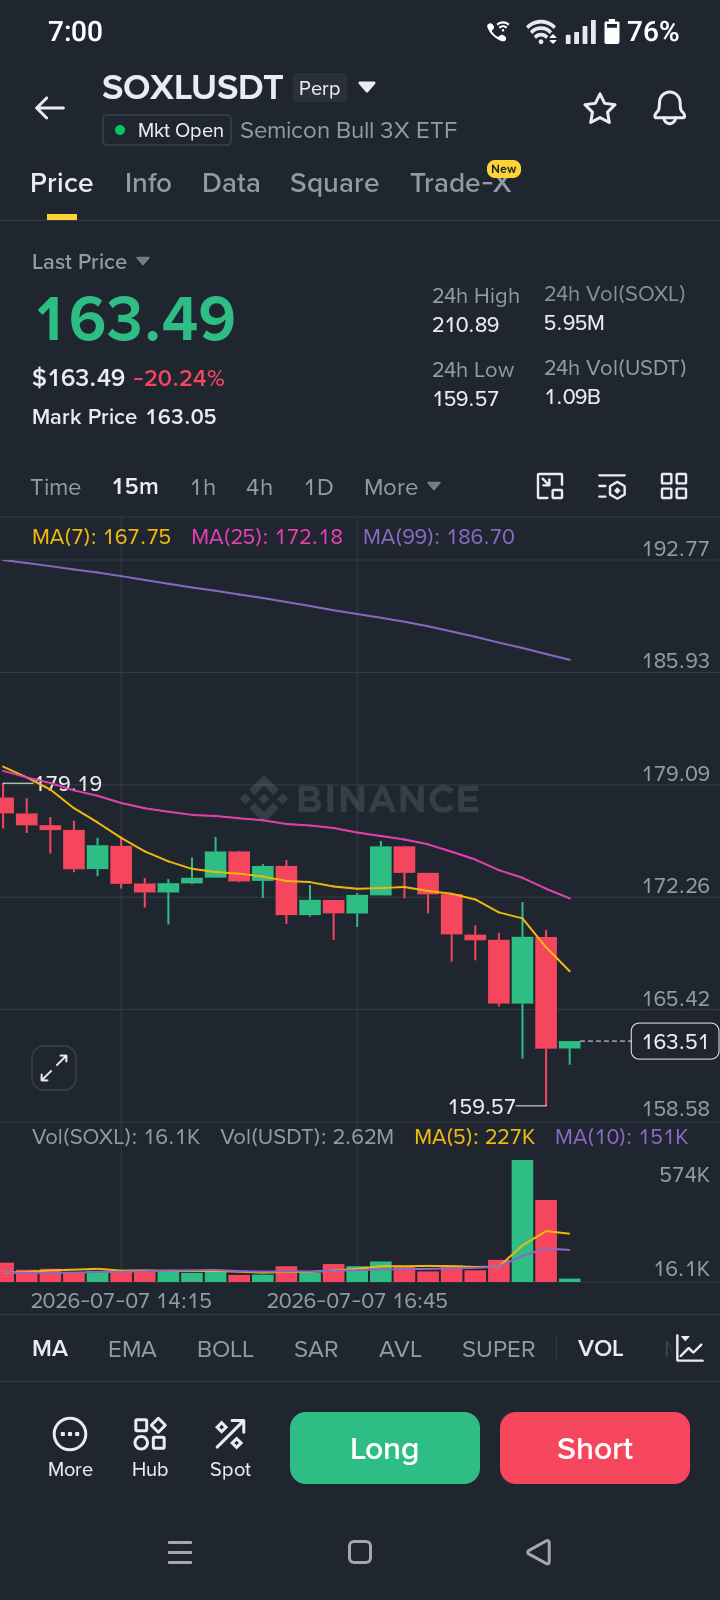The width and height of the screenshot is (720, 1600).
Task: Tap the Android home button
Action: point(360,1552)
